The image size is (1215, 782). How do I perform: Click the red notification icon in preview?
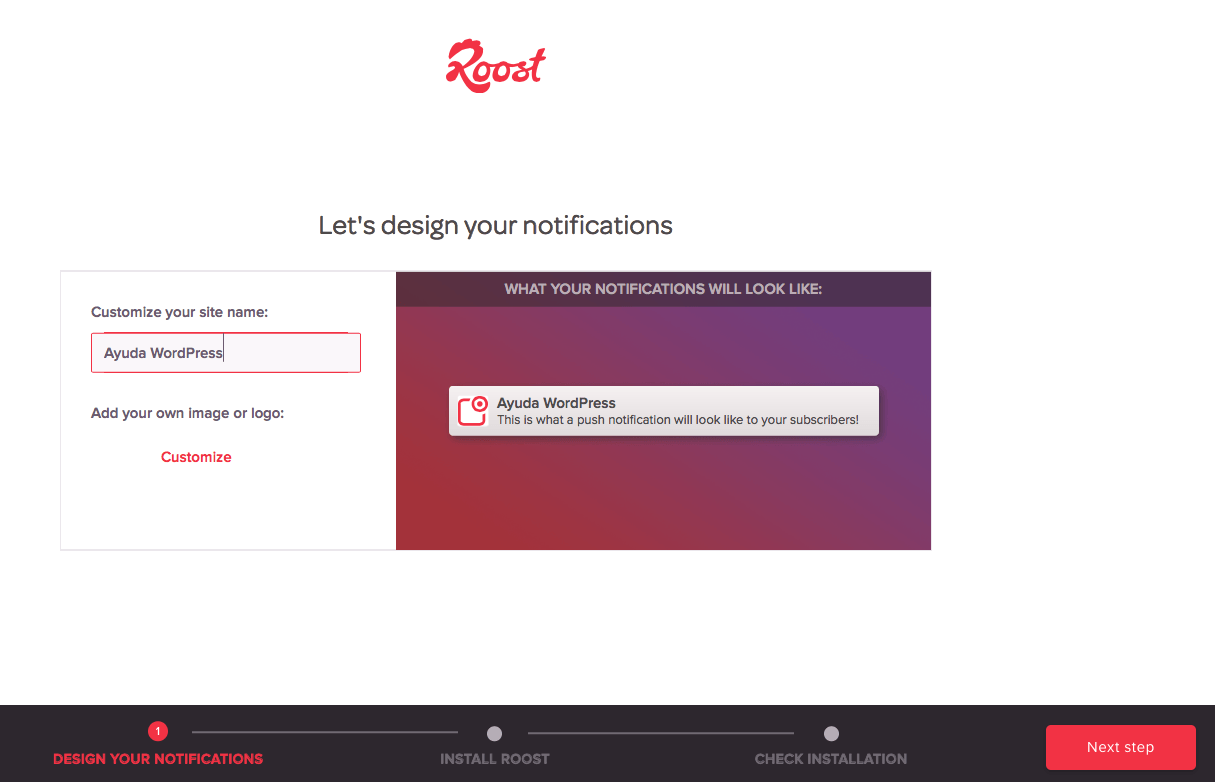(472, 411)
